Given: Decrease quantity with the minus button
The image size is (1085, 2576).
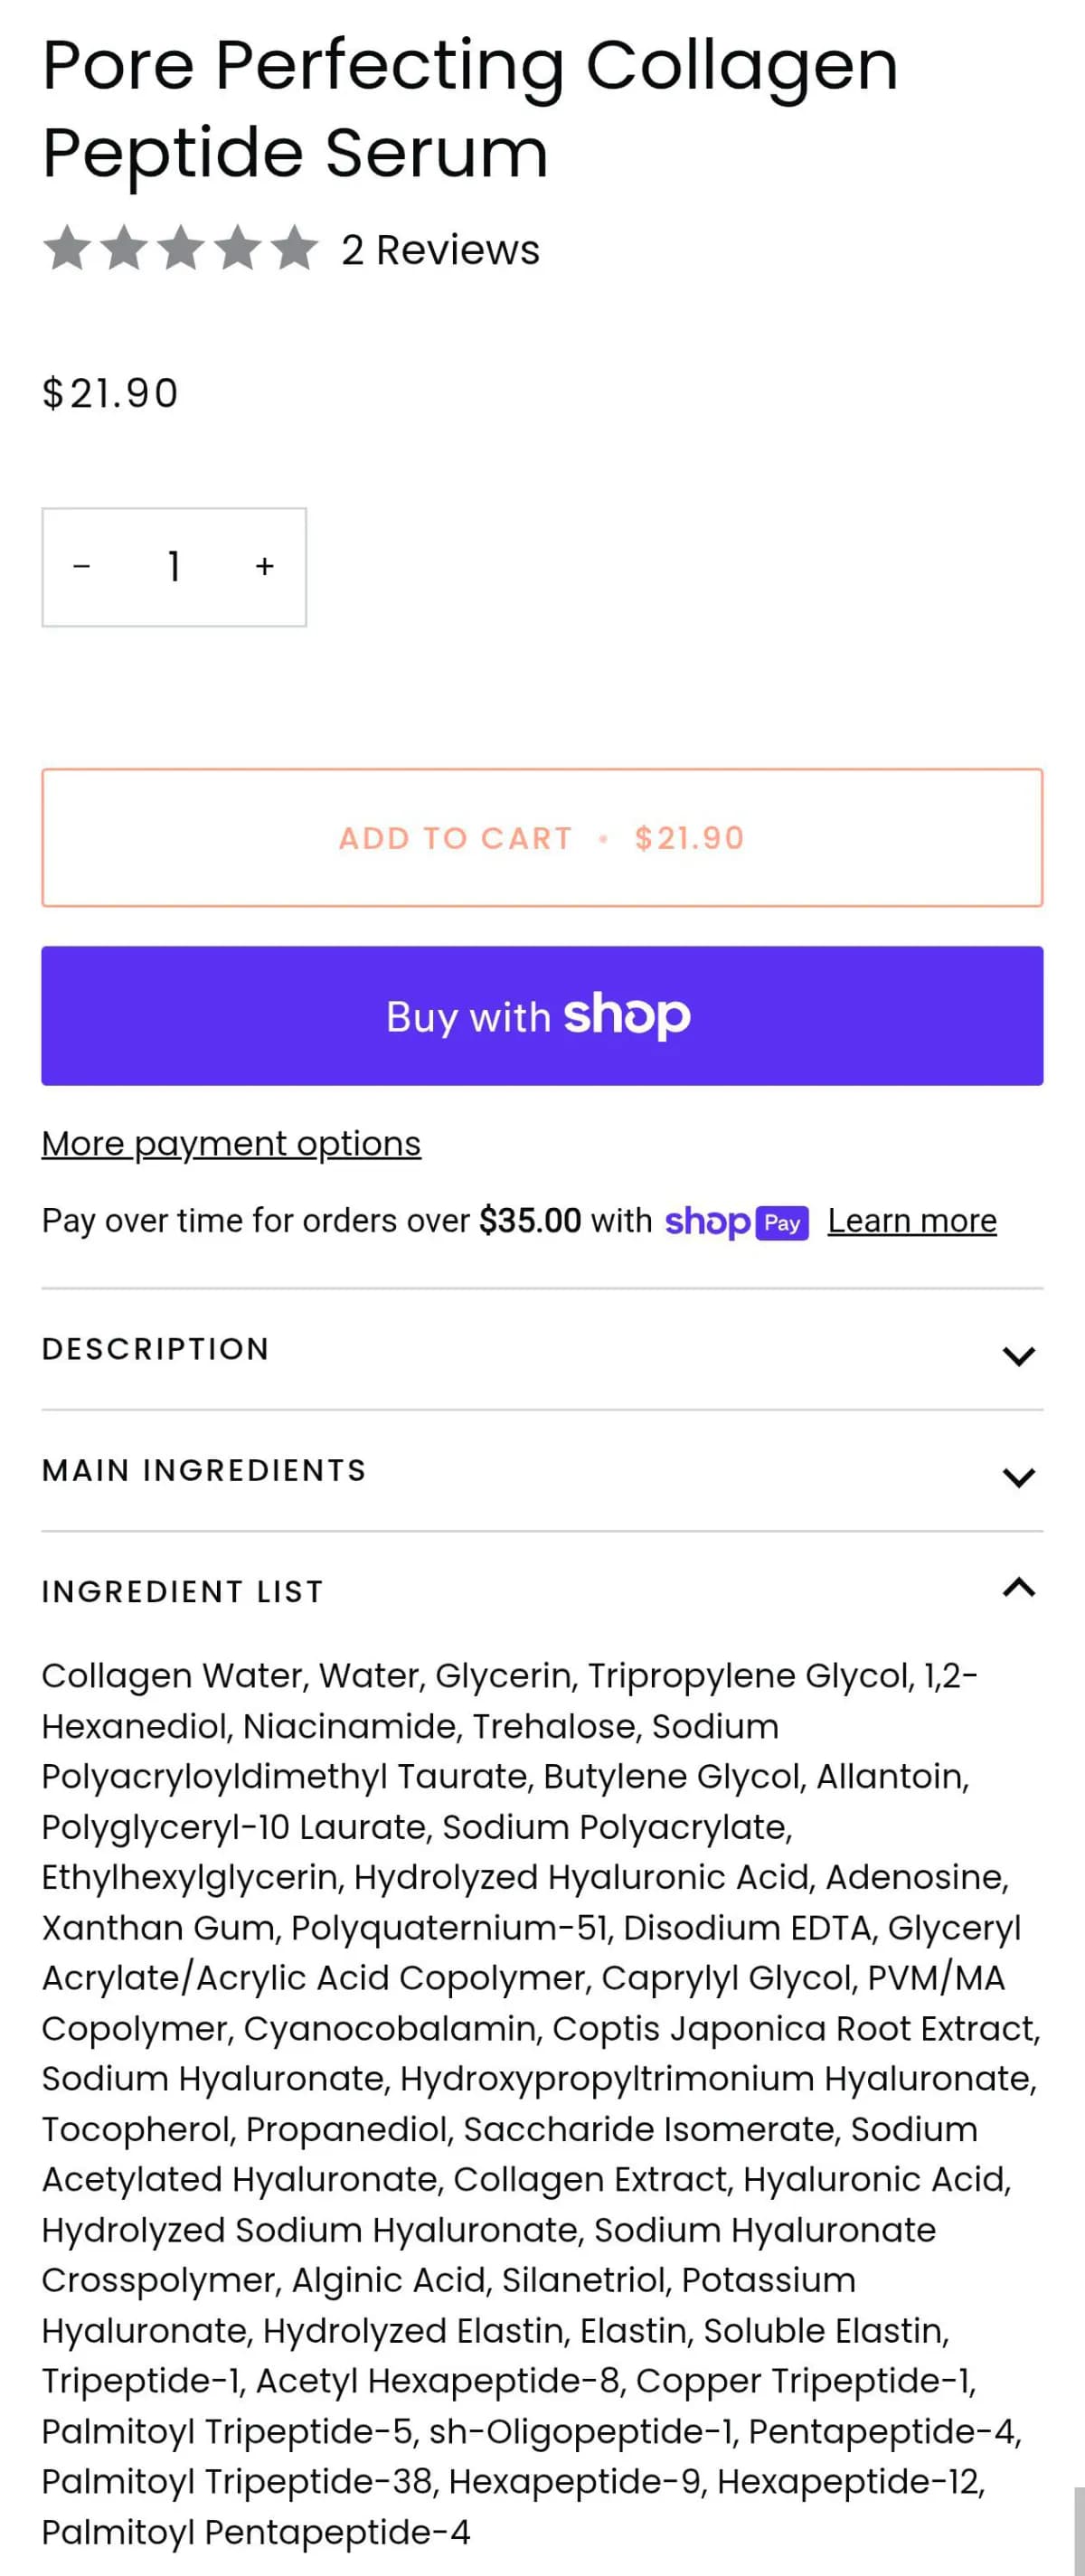Looking at the screenshot, I should pyautogui.click(x=82, y=567).
